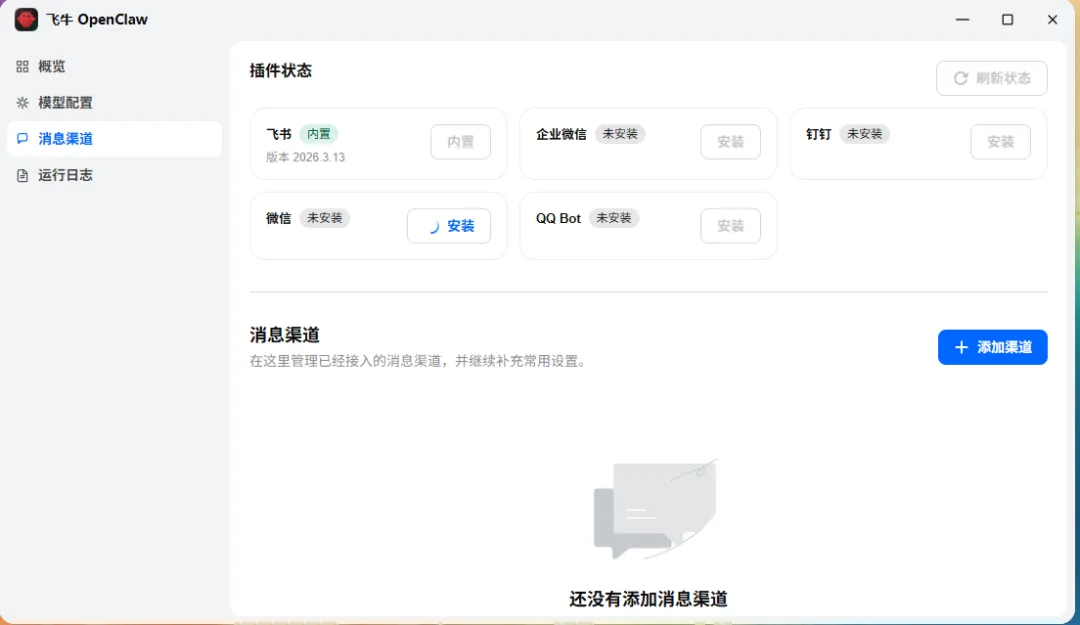Click the 还没有添加消息渠道 empty message
1080x625 pixels.
pyautogui.click(x=648, y=599)
